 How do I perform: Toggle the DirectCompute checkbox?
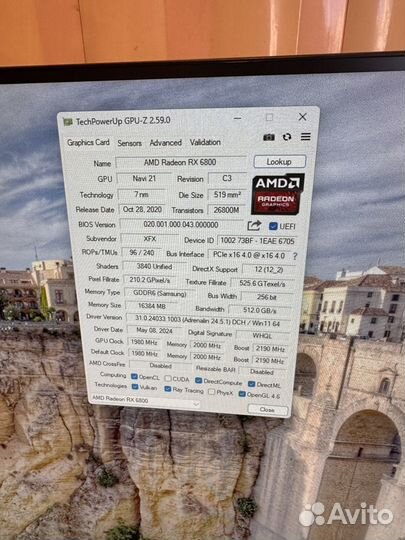[x=198, y=380]
